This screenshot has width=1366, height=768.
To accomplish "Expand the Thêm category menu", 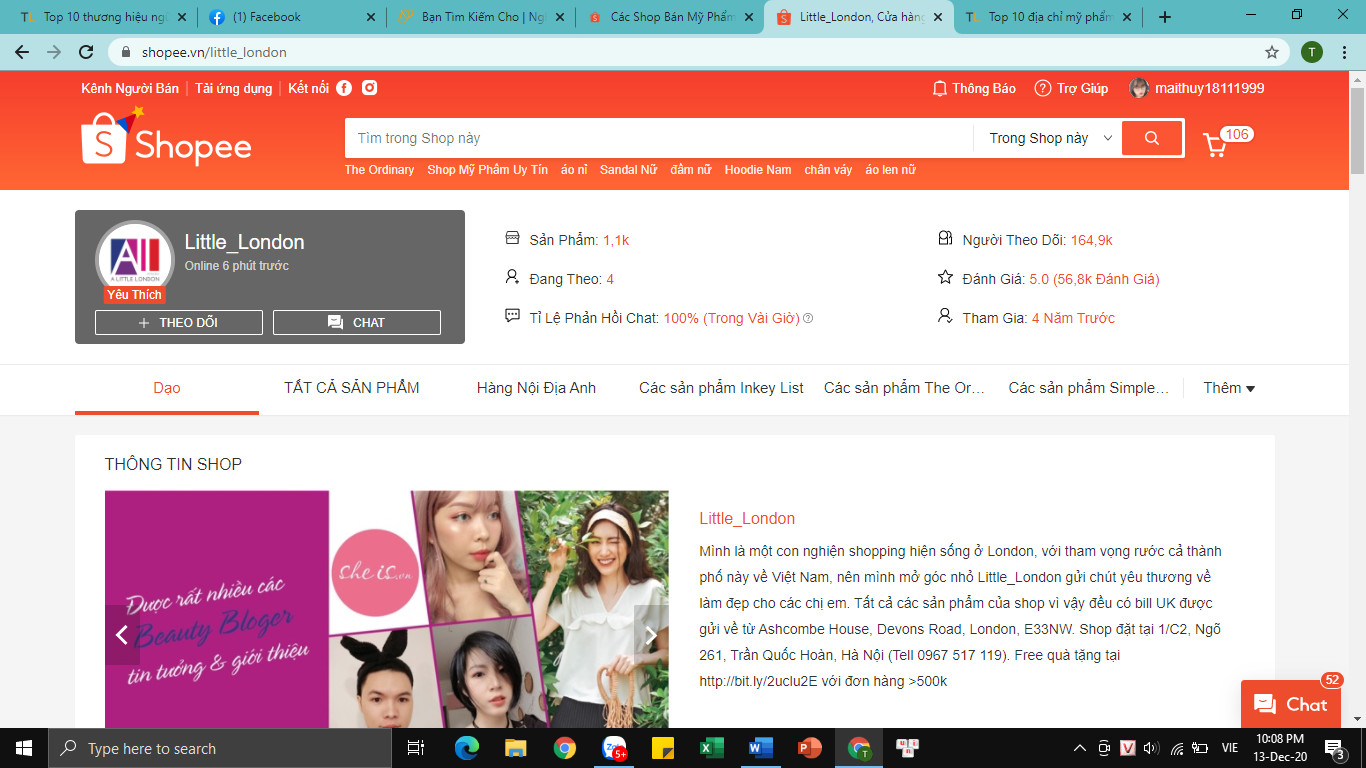I will pyautogui.click(x=1229, y=388).
